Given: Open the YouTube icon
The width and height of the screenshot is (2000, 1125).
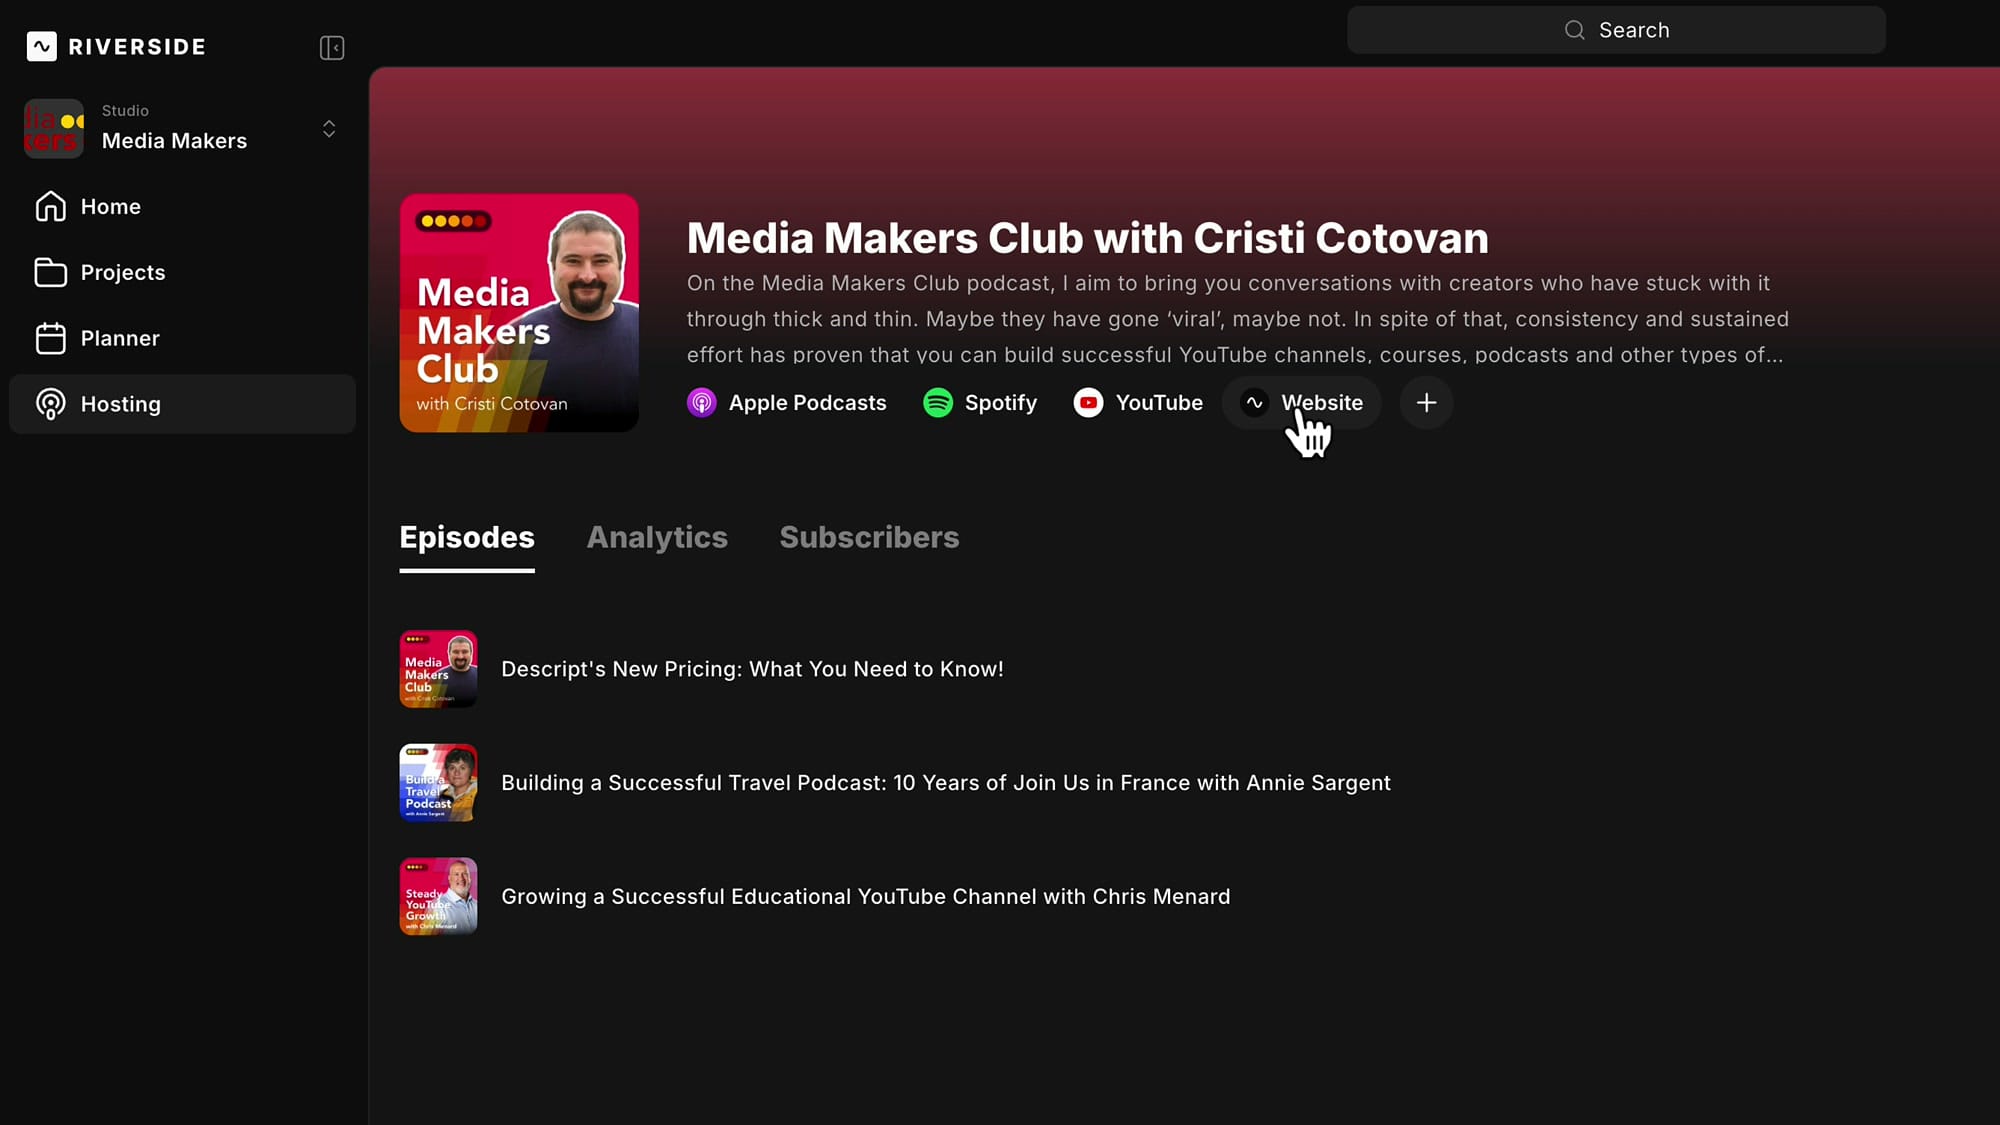Looking at the screenshot, I should pos(1087,403).
